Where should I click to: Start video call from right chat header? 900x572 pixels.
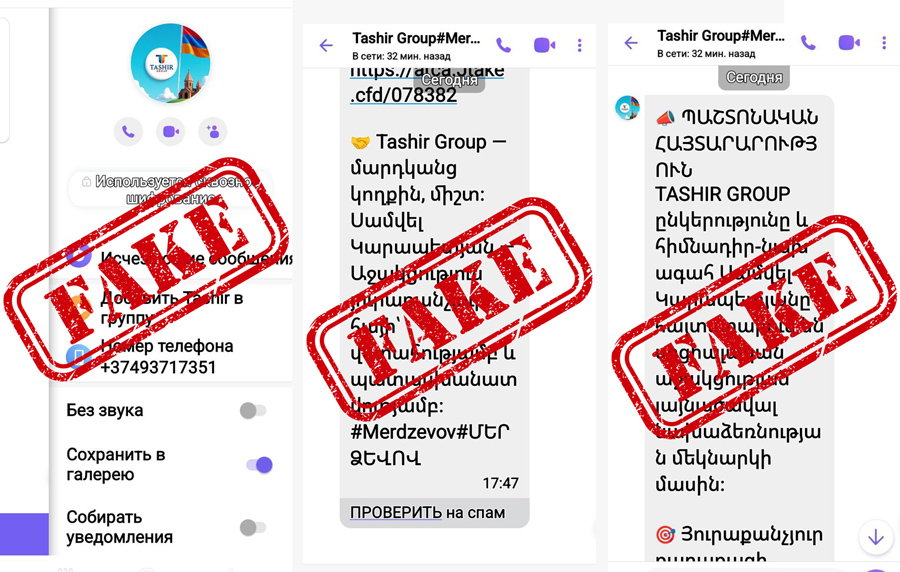[x=849, y=43]
